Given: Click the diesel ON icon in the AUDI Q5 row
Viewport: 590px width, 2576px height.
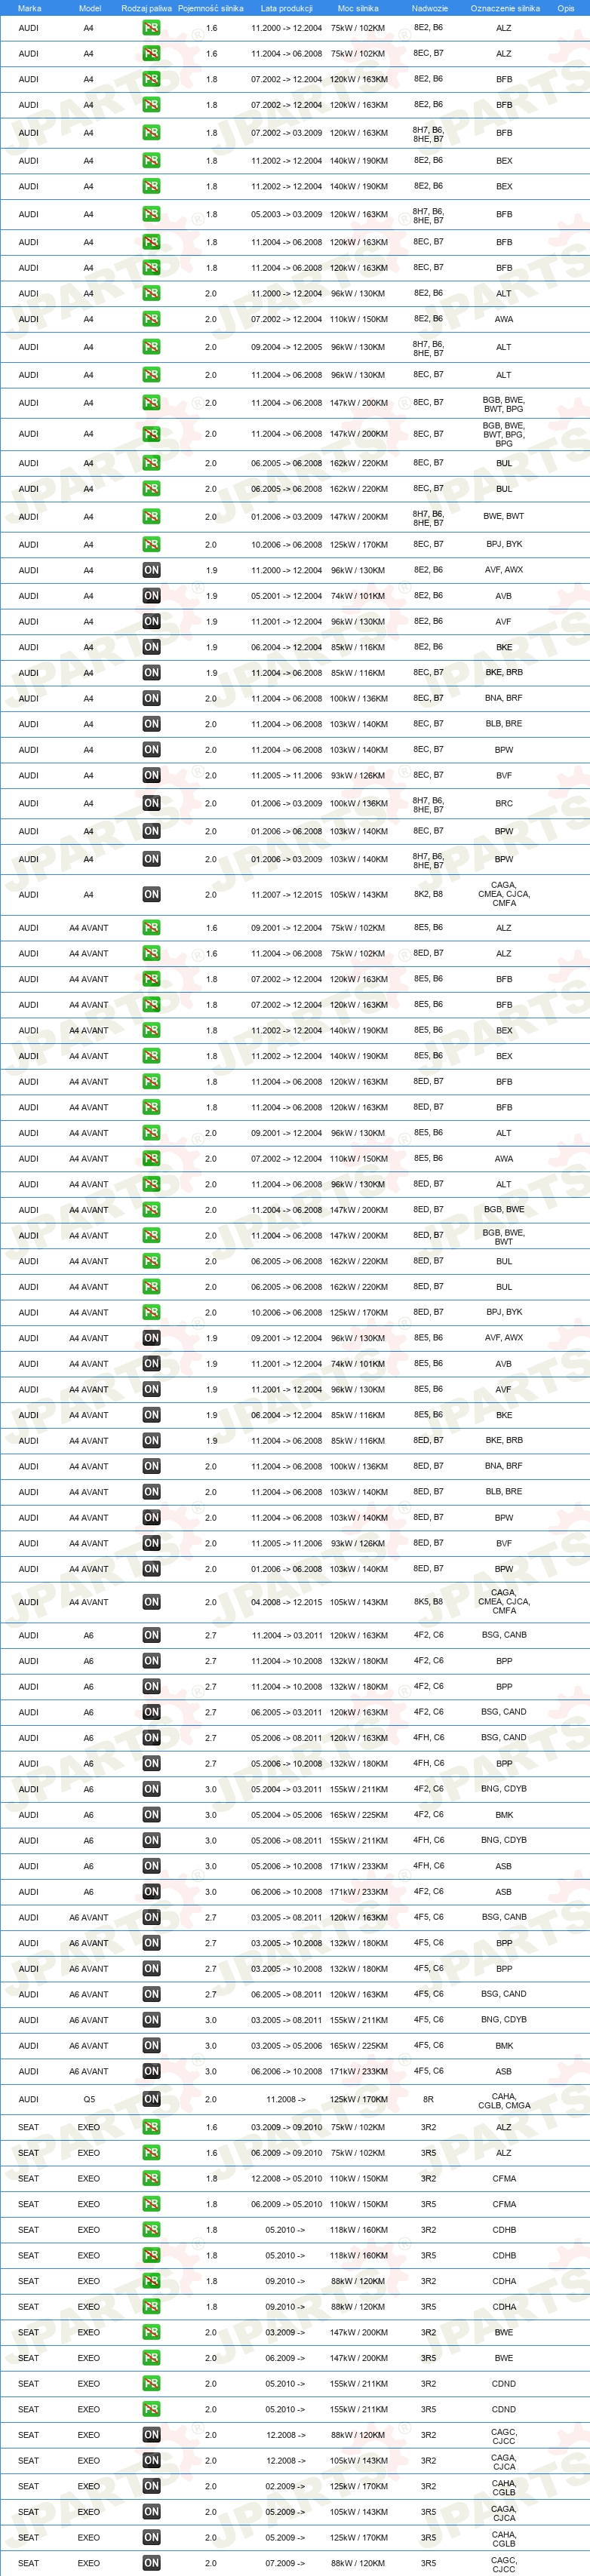Looking at the screenshot, I should pos(151,2099).
